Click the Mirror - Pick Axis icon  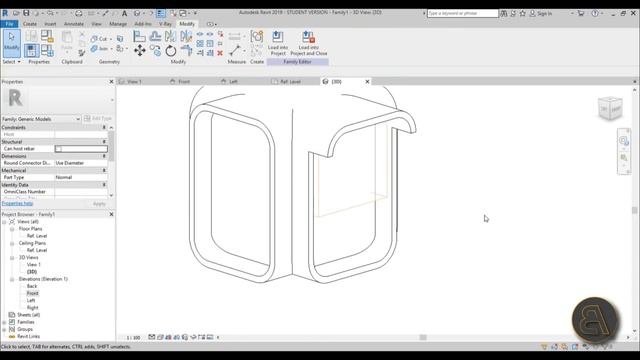tap(171, 36)
